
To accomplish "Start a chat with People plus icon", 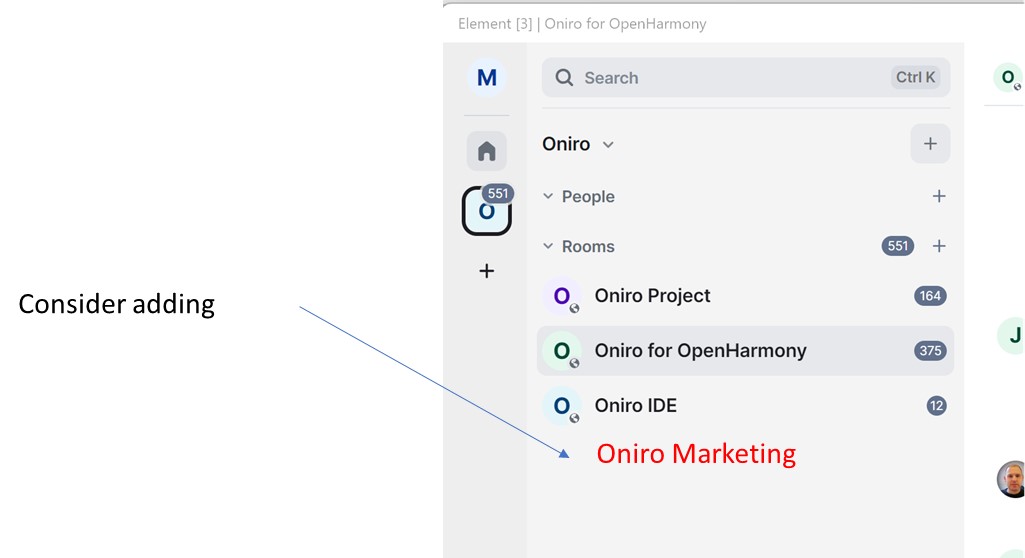I will click(x=939, y=196).
